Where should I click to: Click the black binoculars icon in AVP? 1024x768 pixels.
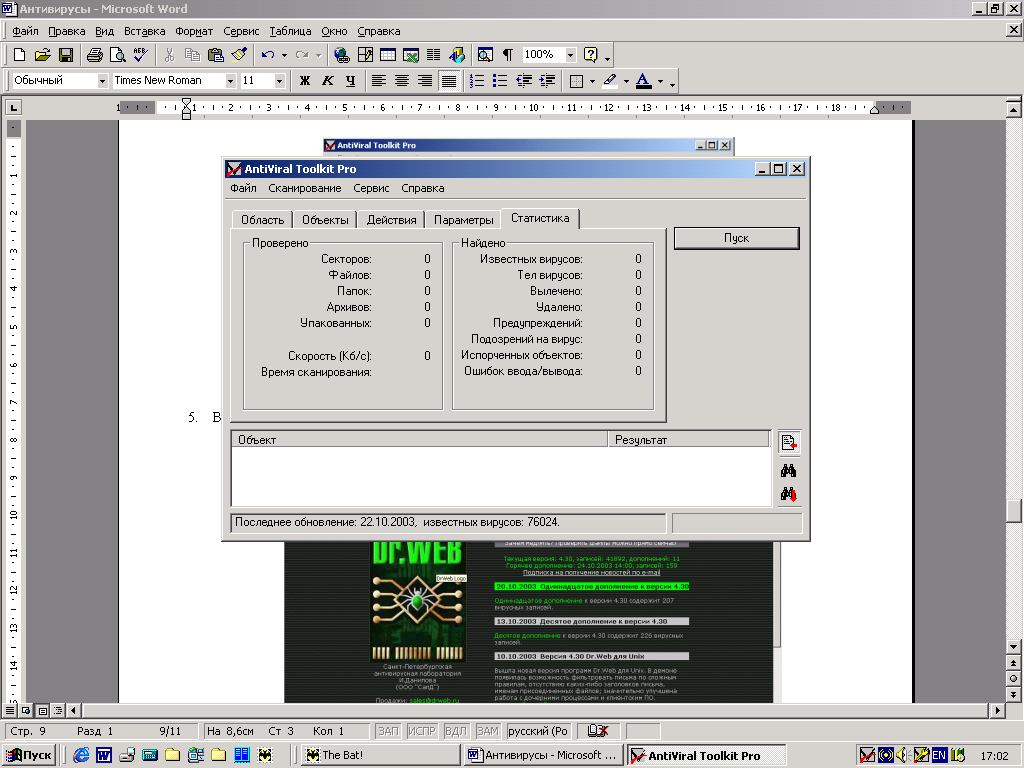point(788,471)
